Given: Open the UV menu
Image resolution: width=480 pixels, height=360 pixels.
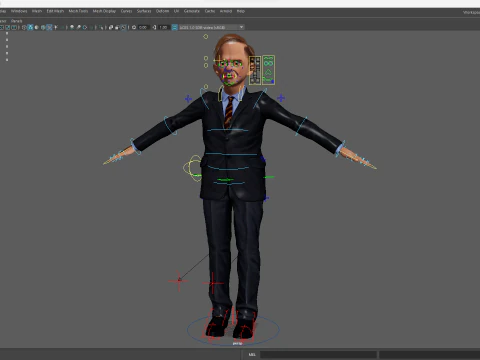Looking at the screenshot, I should [176, 11].
